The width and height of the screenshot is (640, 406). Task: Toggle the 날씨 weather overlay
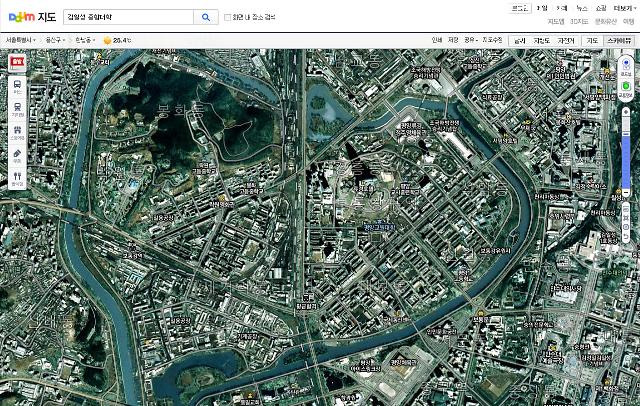coord(520,40)
